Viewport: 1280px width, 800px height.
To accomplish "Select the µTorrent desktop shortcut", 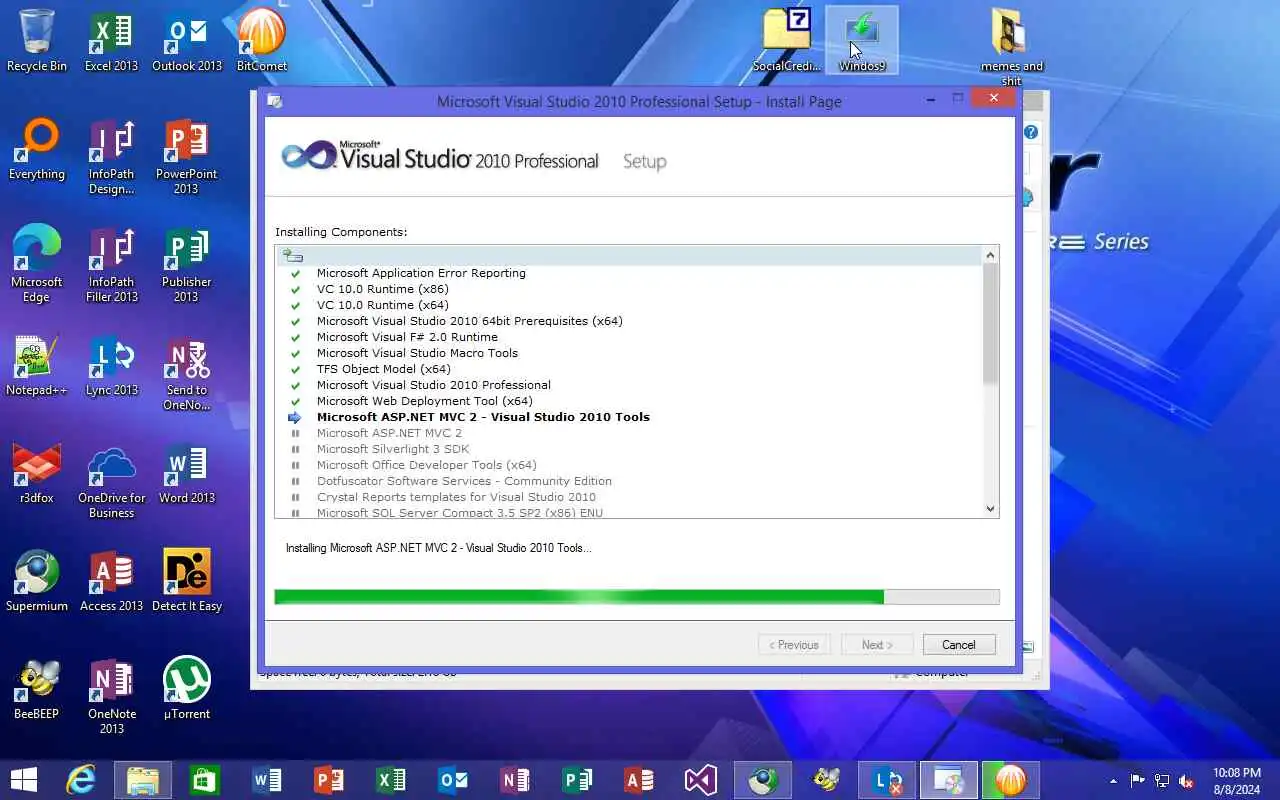I will [187, 689].
